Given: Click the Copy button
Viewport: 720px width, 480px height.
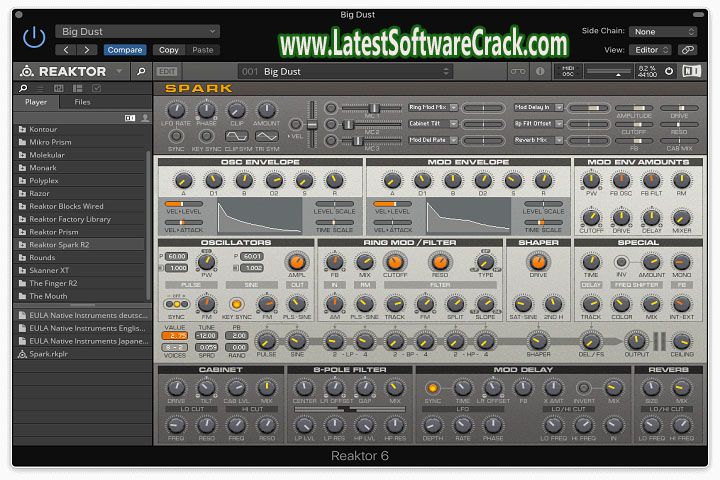Looking at the screenshot, I should pyautogui.click(x=169, y=50).
